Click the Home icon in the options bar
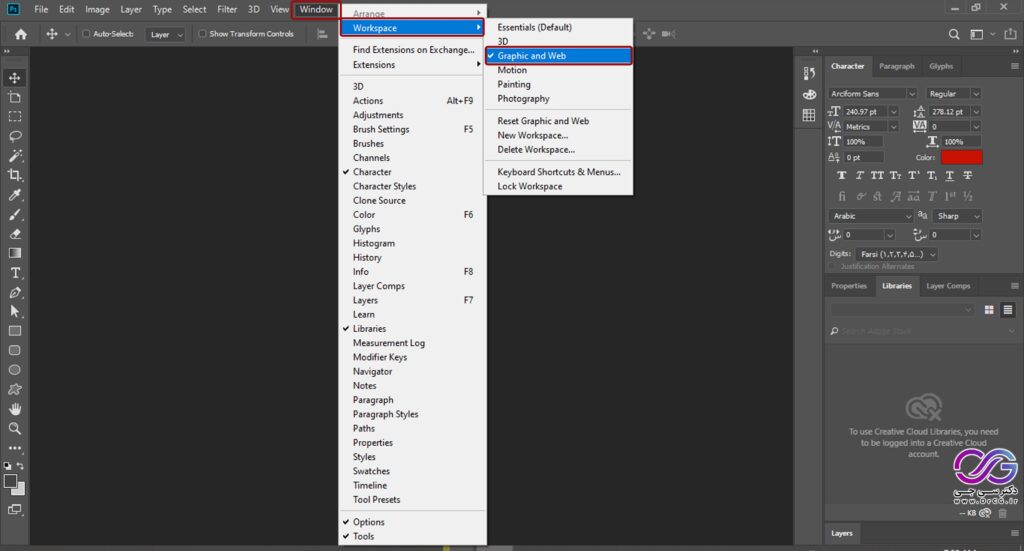The height and width of the screenshot is (551, 1024). click(x=21, y=34)
